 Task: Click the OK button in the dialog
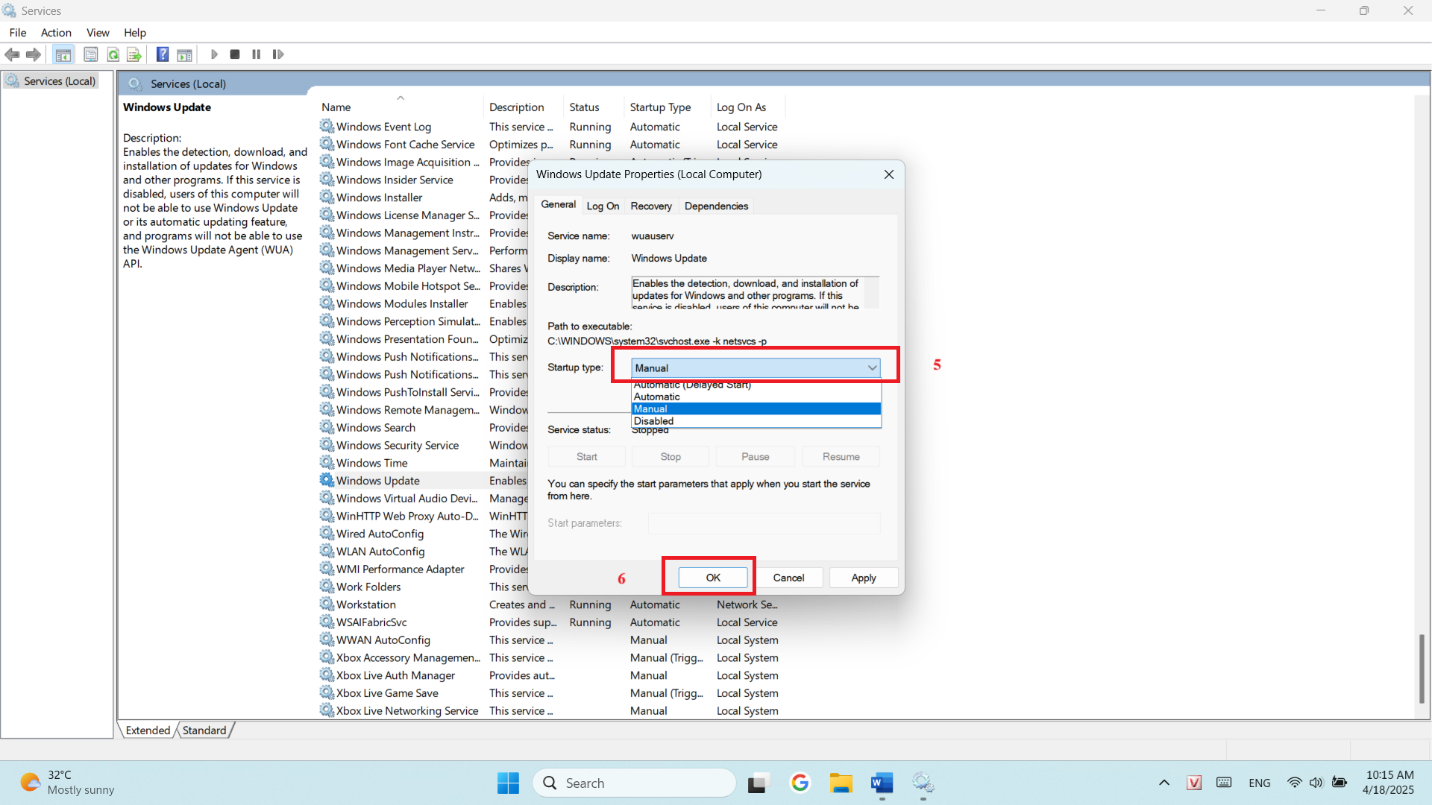[x=712, y=578]
